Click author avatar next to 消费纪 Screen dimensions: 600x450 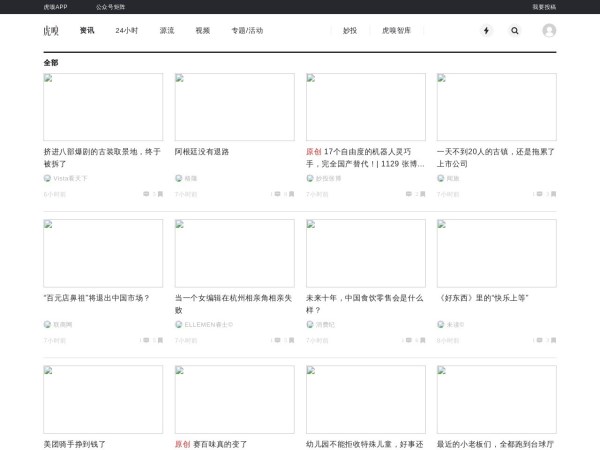click(310, 324)
